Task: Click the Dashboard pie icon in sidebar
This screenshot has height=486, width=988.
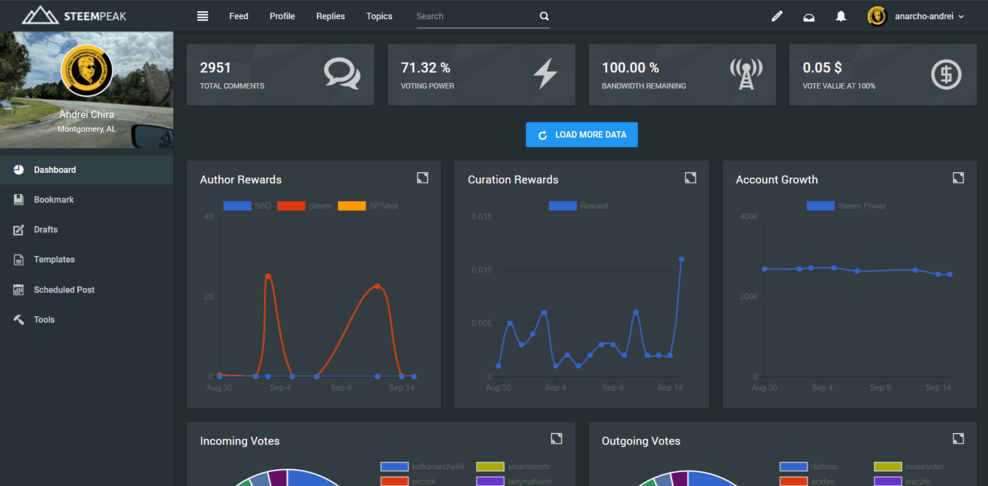Action: click(19, 170)
